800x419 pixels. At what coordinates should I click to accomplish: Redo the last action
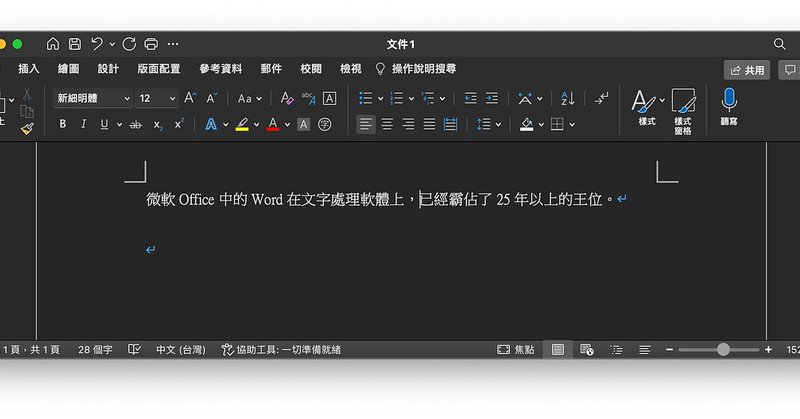point(129,44)
